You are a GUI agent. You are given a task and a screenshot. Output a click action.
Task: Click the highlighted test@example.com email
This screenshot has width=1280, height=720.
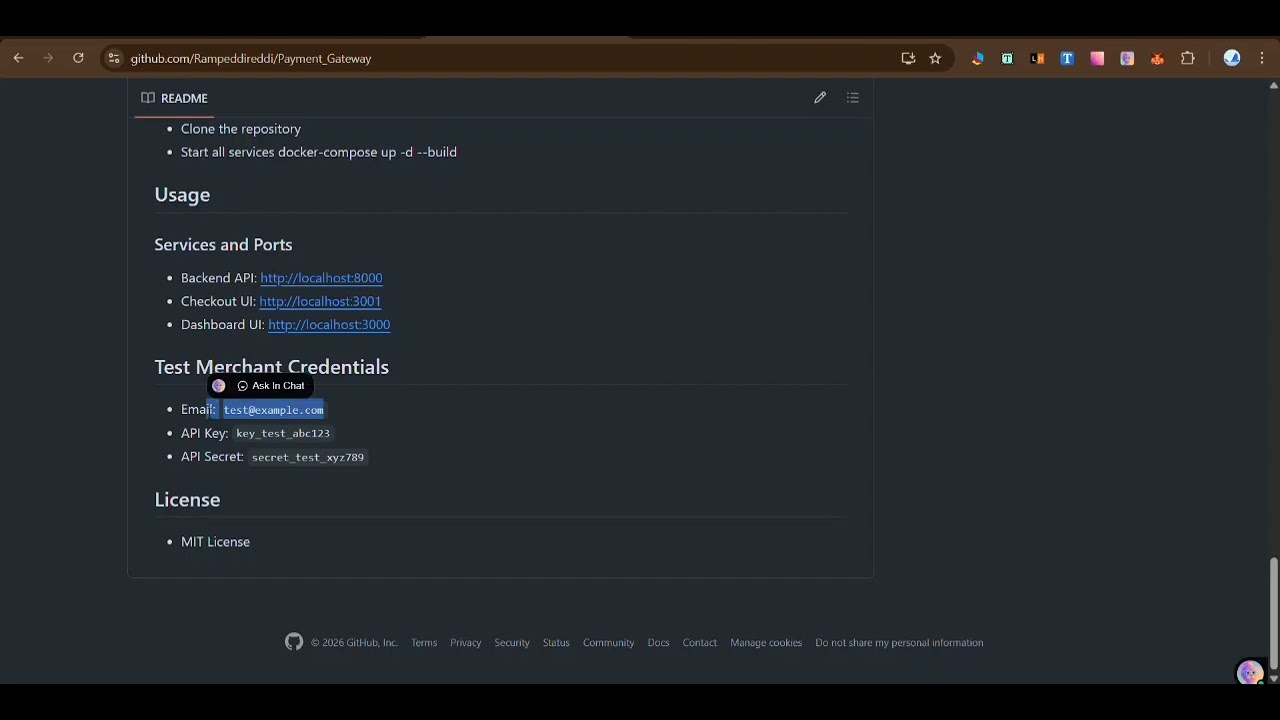273,410
